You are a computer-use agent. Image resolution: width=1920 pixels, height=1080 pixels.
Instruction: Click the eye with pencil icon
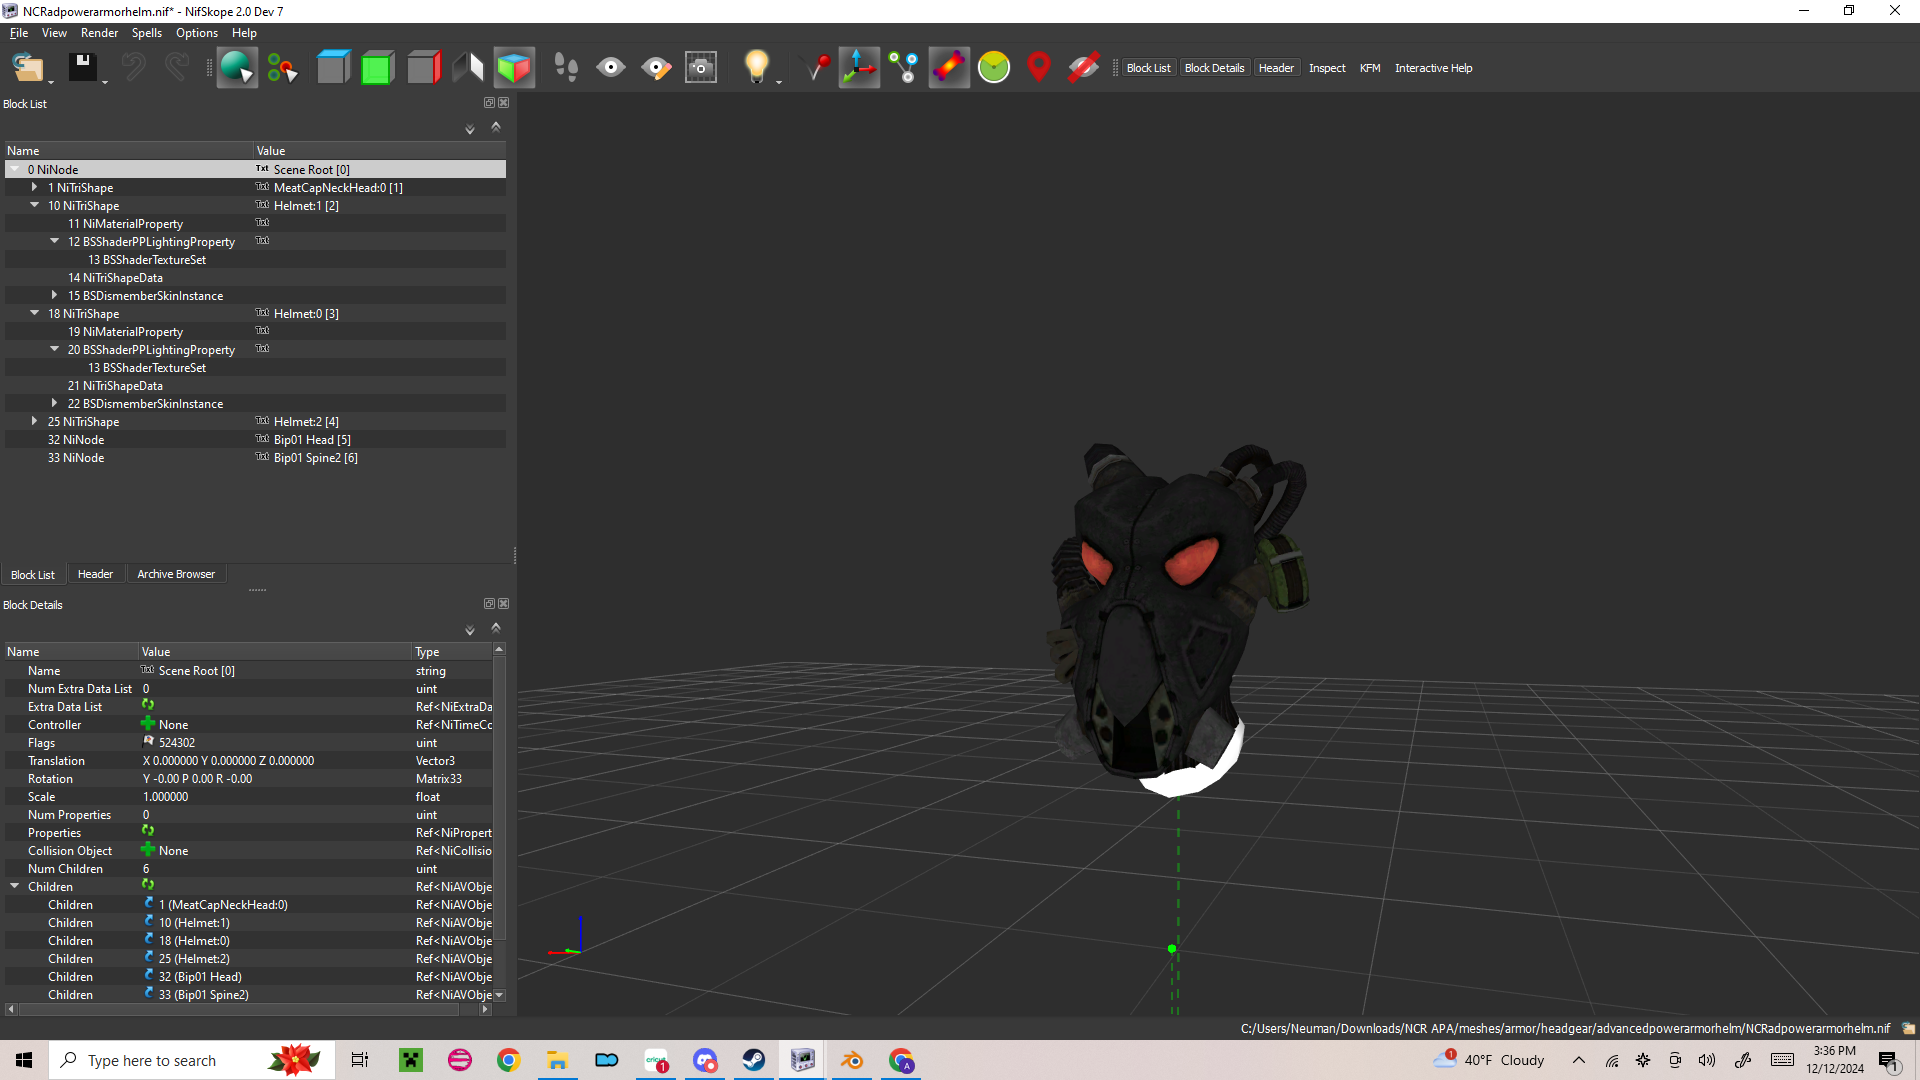tap(656, 68)
